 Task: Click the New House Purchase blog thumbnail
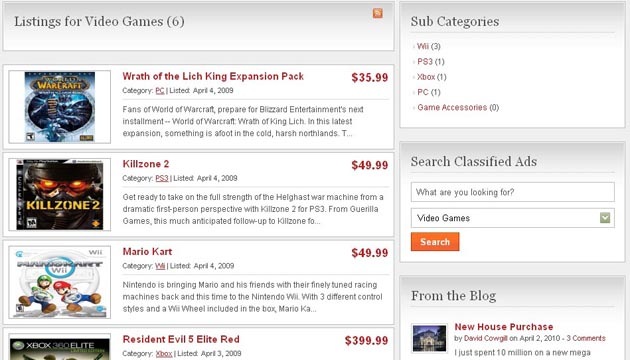coord(429,338)
